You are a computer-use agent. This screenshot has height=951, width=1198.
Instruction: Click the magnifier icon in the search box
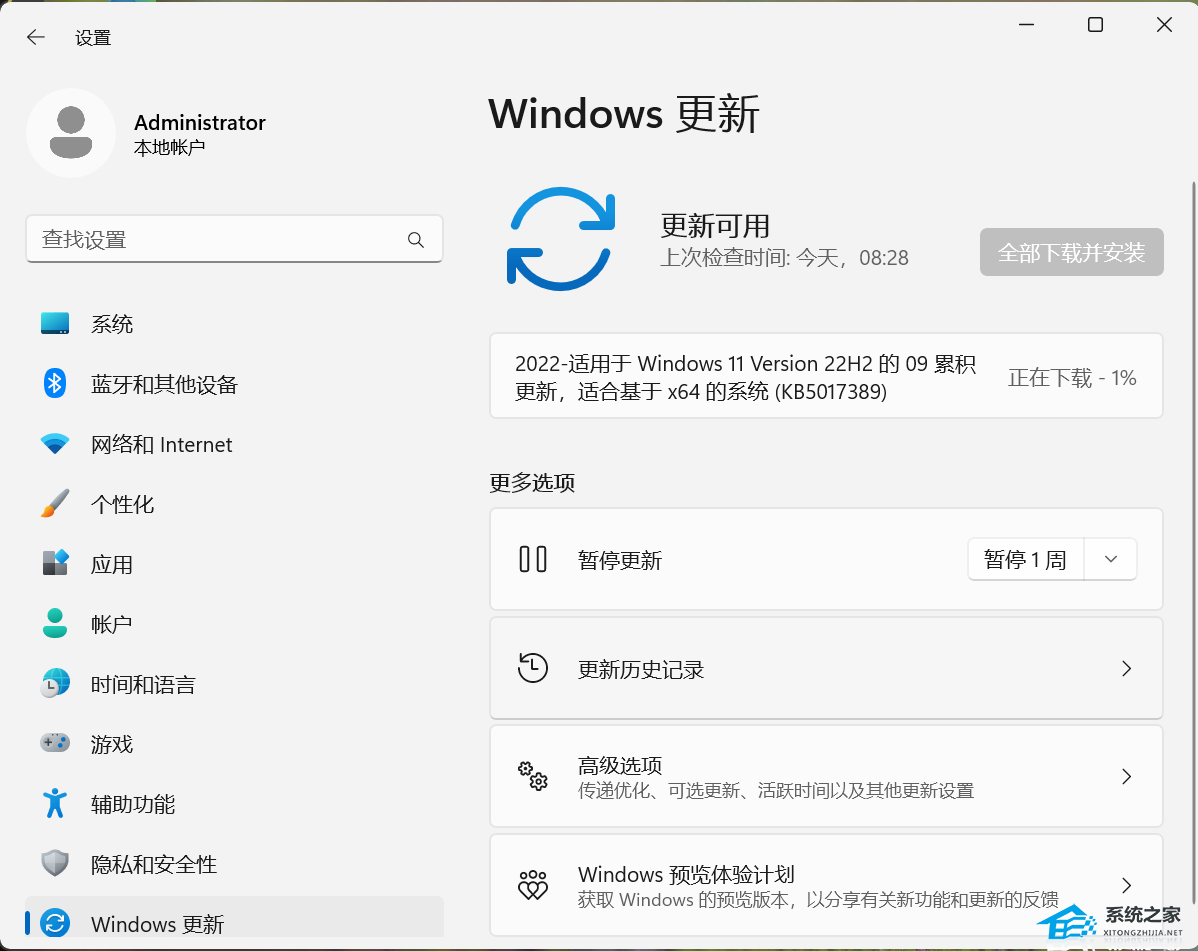[x=416, y=240]
